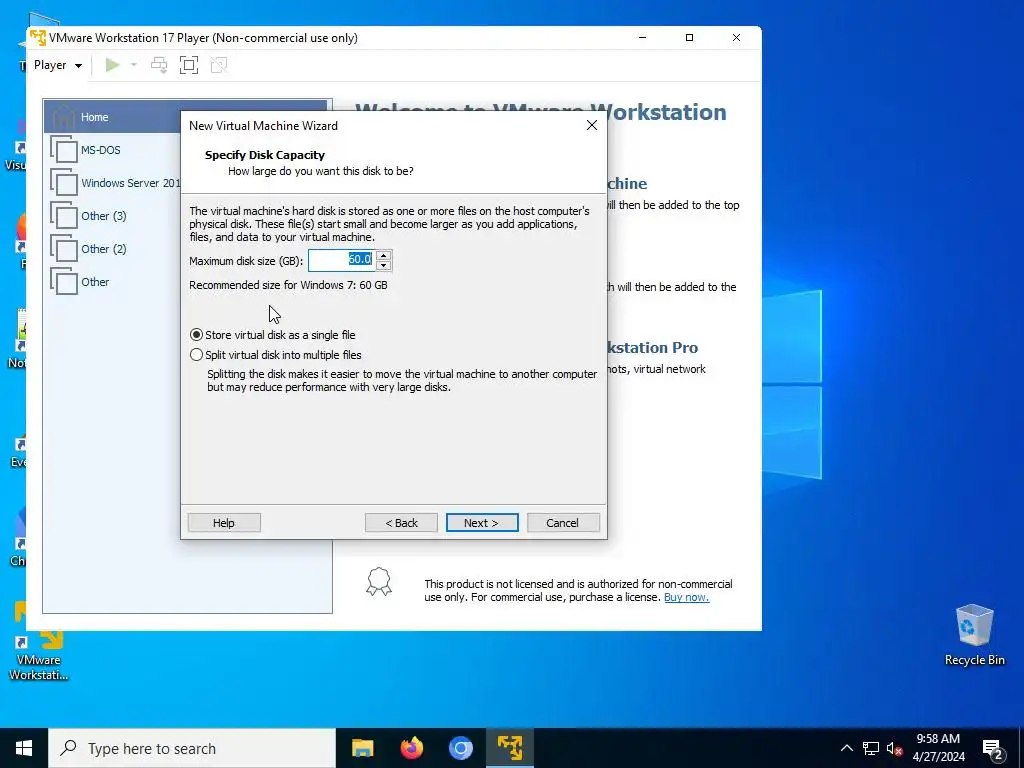Click the license ribbon badge icon
This screenshot has width=1024, height=768.
379,581
